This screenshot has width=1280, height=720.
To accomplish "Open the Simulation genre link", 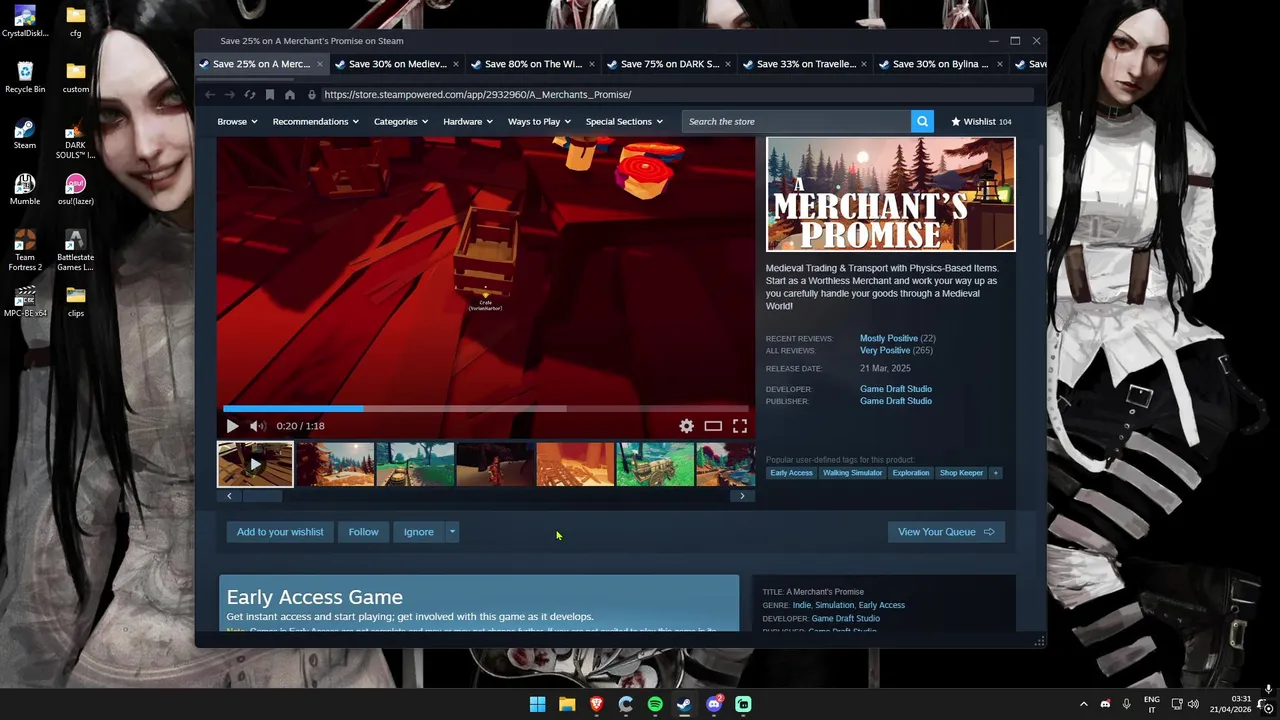I will 834,605.
